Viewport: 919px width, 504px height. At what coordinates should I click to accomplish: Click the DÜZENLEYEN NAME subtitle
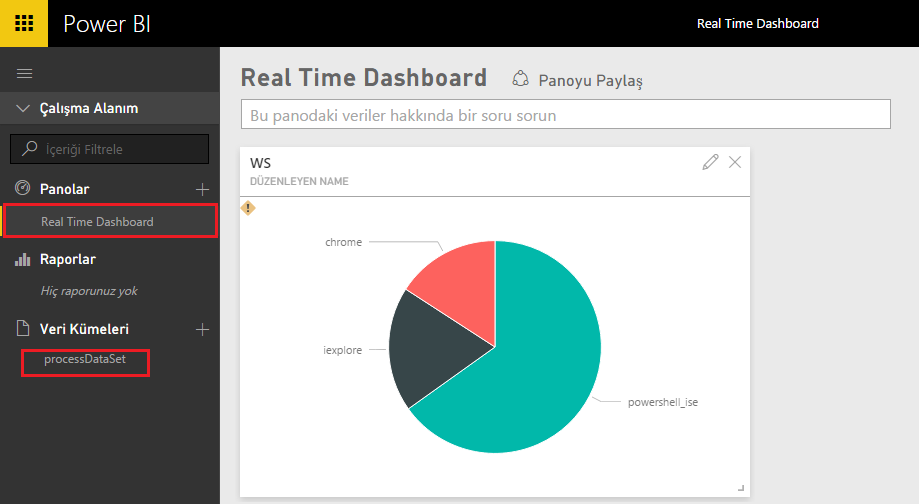[299, 181]
